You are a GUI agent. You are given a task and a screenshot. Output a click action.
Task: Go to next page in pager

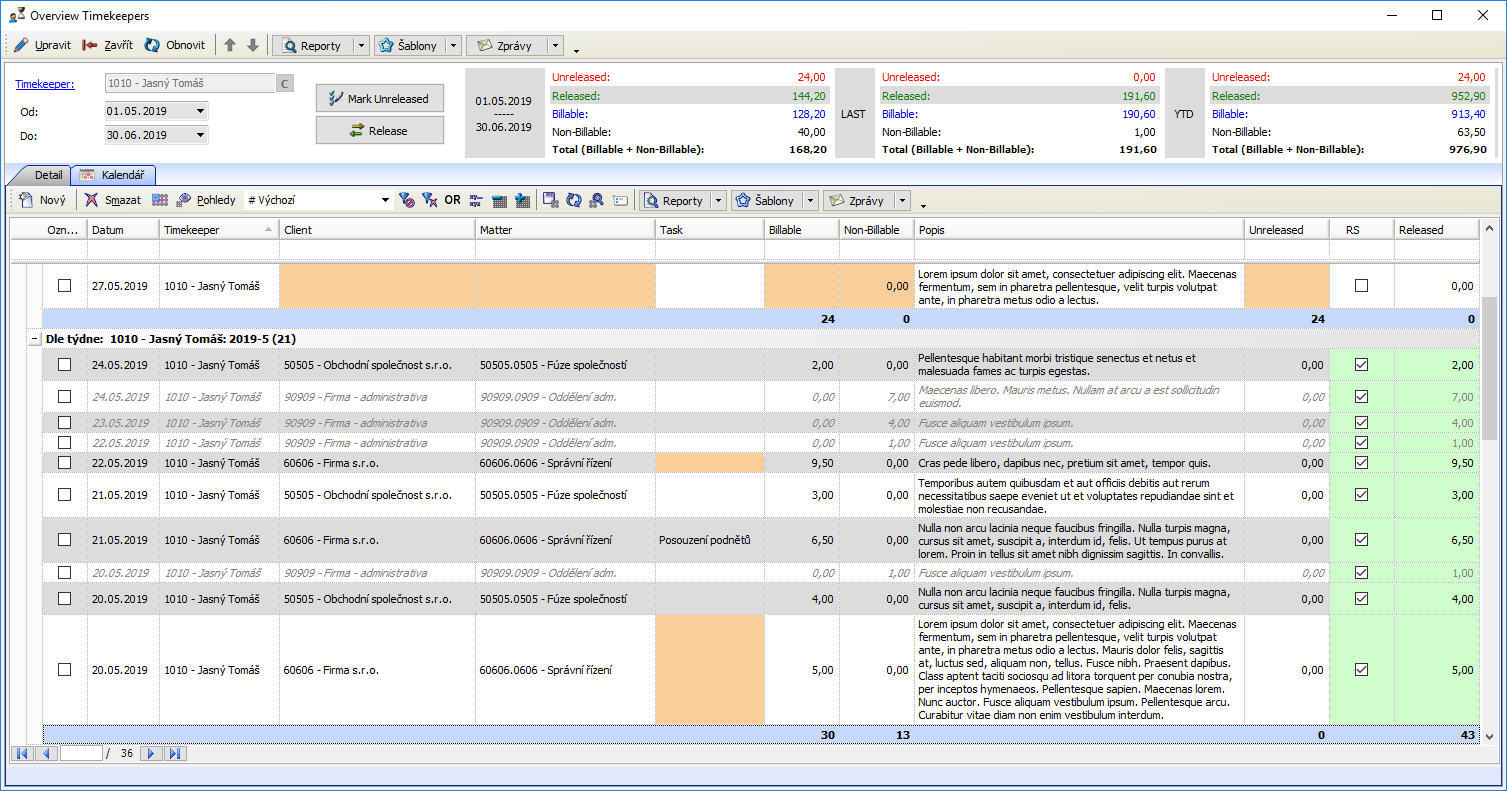152,753
